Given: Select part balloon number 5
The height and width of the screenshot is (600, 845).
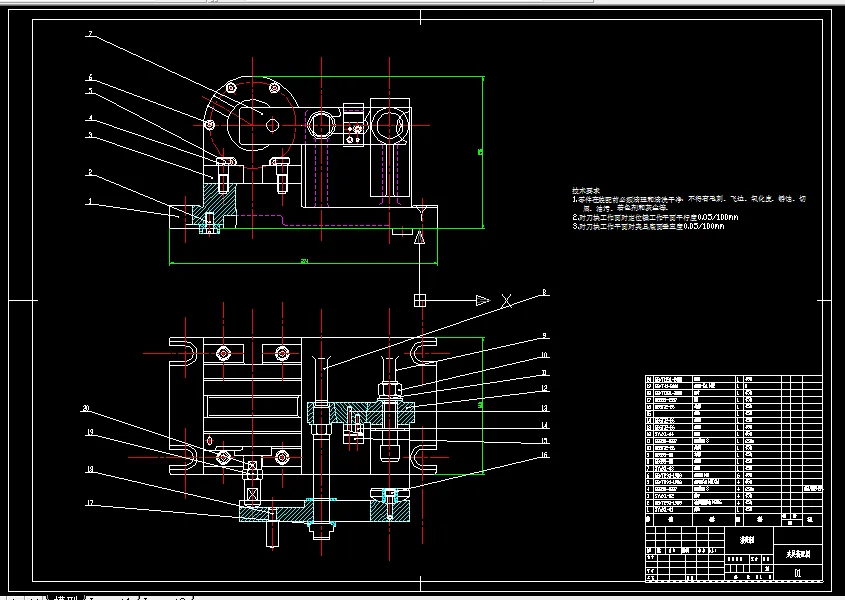Looking at the screenshot, I should point(91,92).
